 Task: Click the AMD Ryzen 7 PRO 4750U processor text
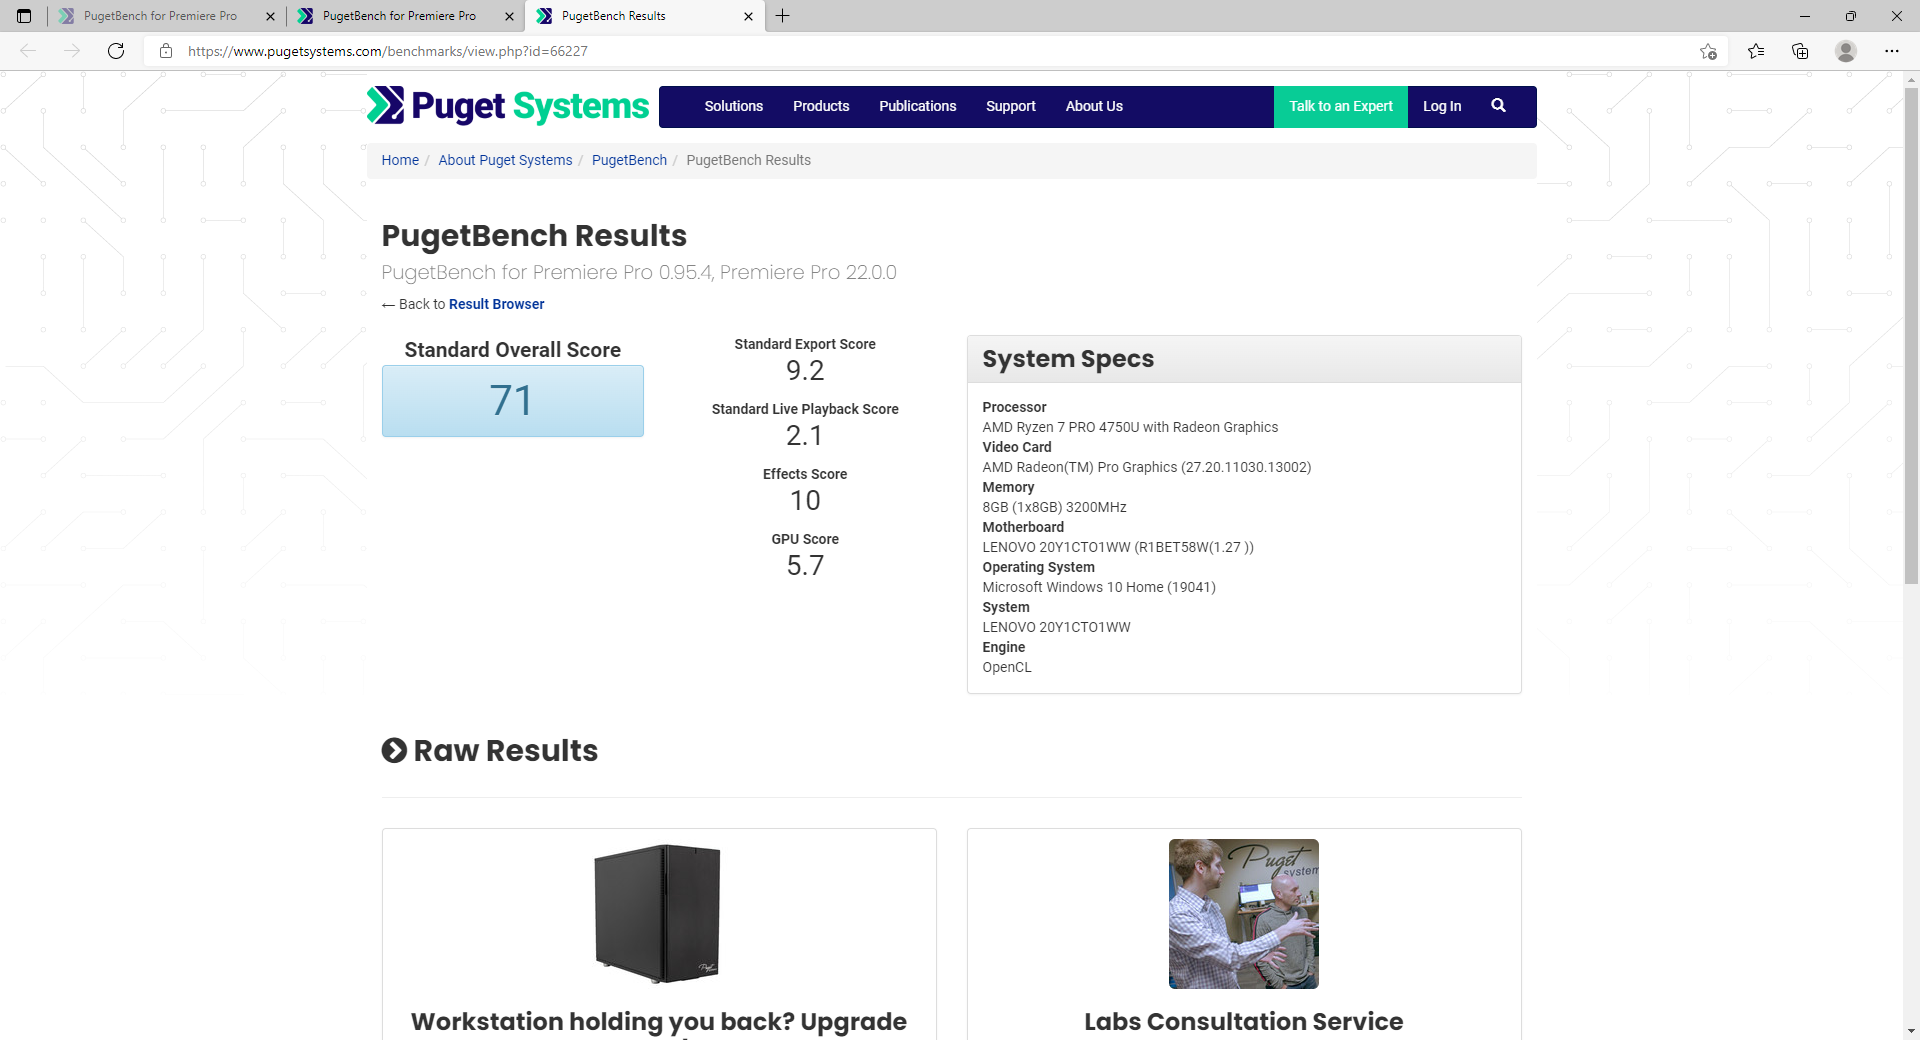1130,427
